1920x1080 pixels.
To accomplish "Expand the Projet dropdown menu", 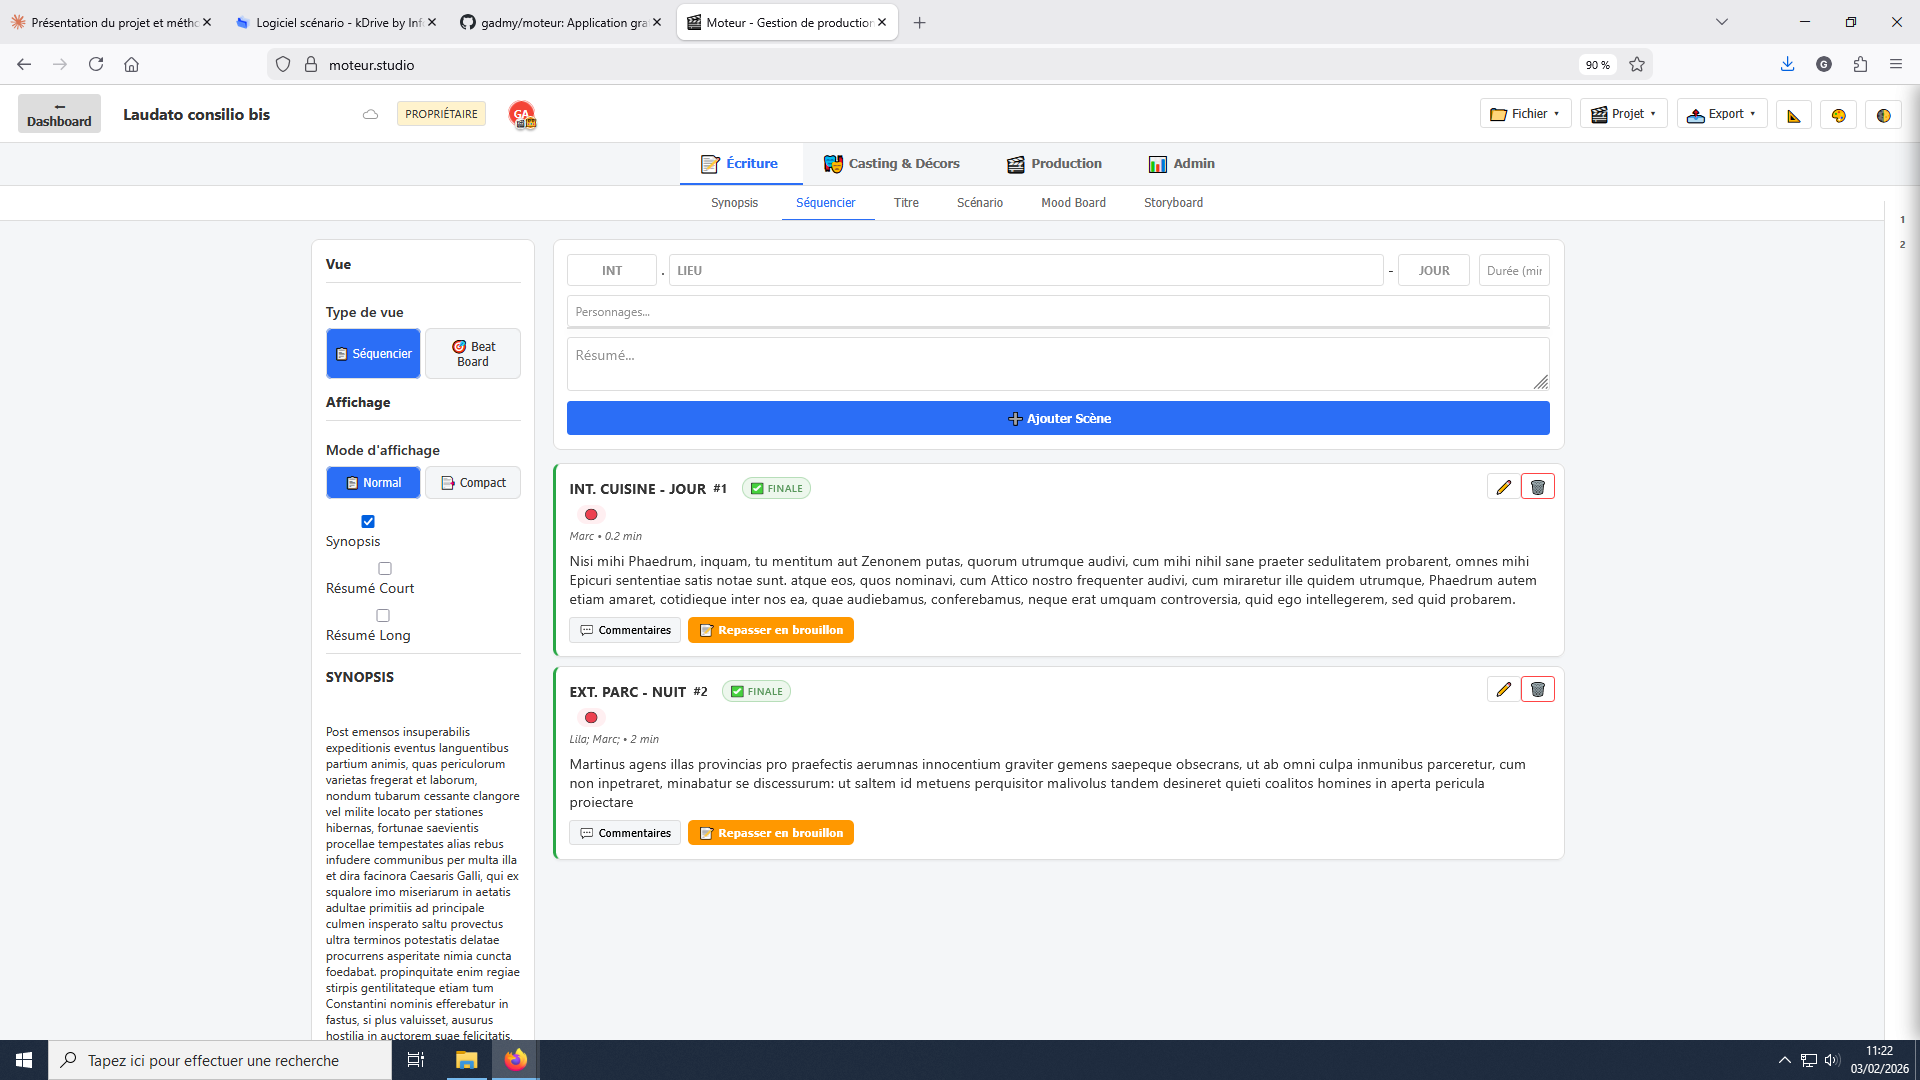I will pyautogui.click(x=1623, y=114).
